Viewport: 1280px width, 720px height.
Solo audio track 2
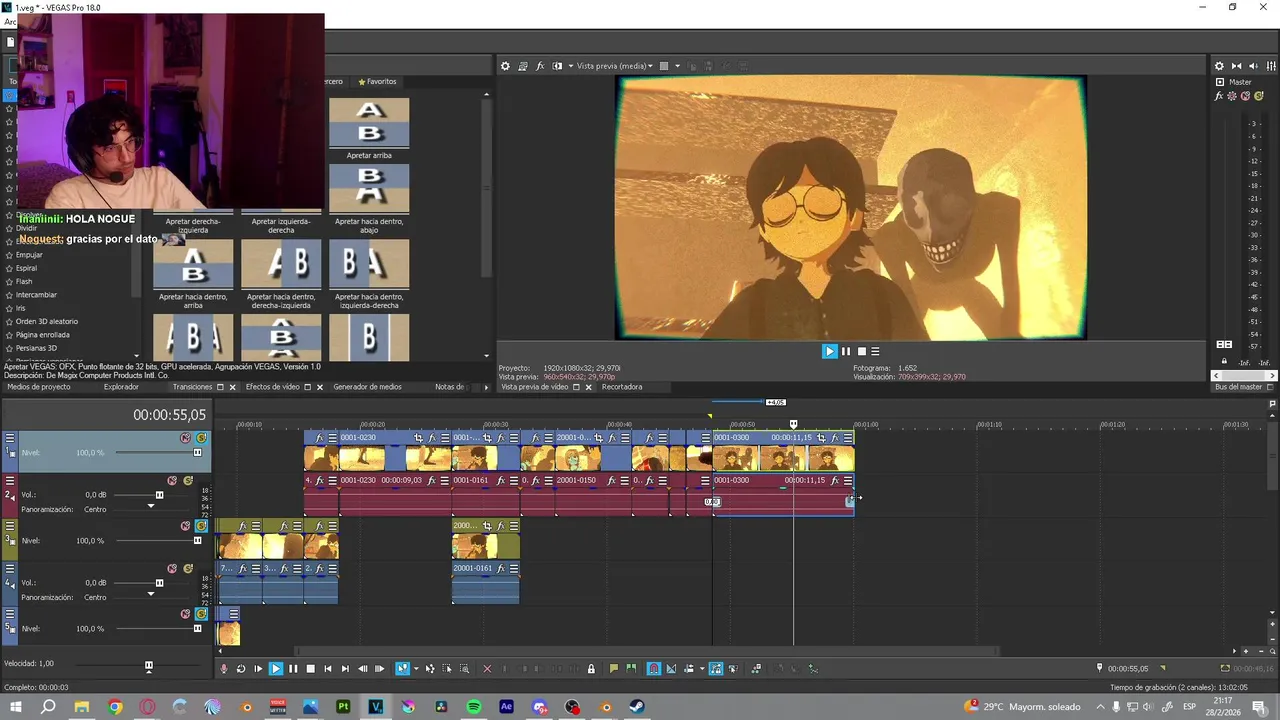188,481
